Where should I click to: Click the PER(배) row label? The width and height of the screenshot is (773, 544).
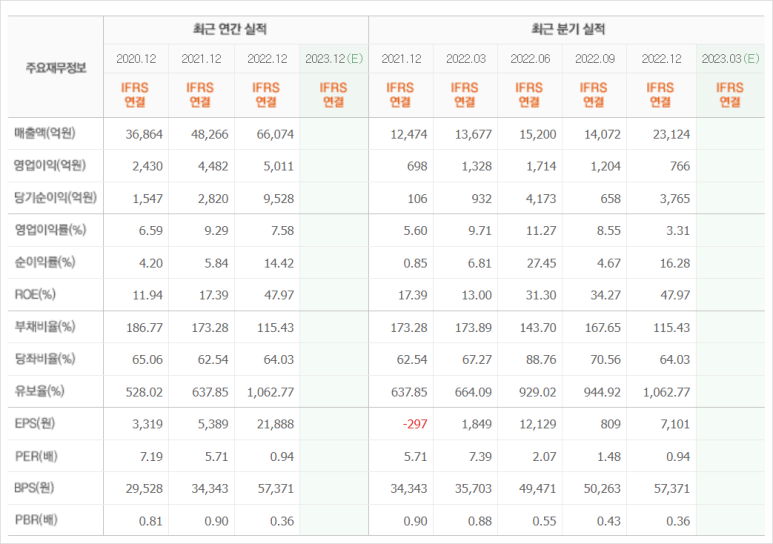point(36,456)
